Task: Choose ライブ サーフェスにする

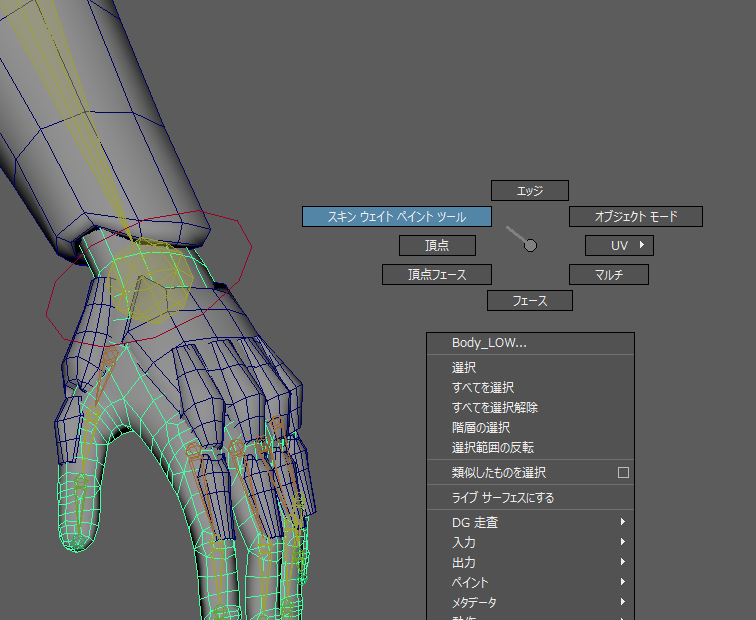Action: [503, 498]
